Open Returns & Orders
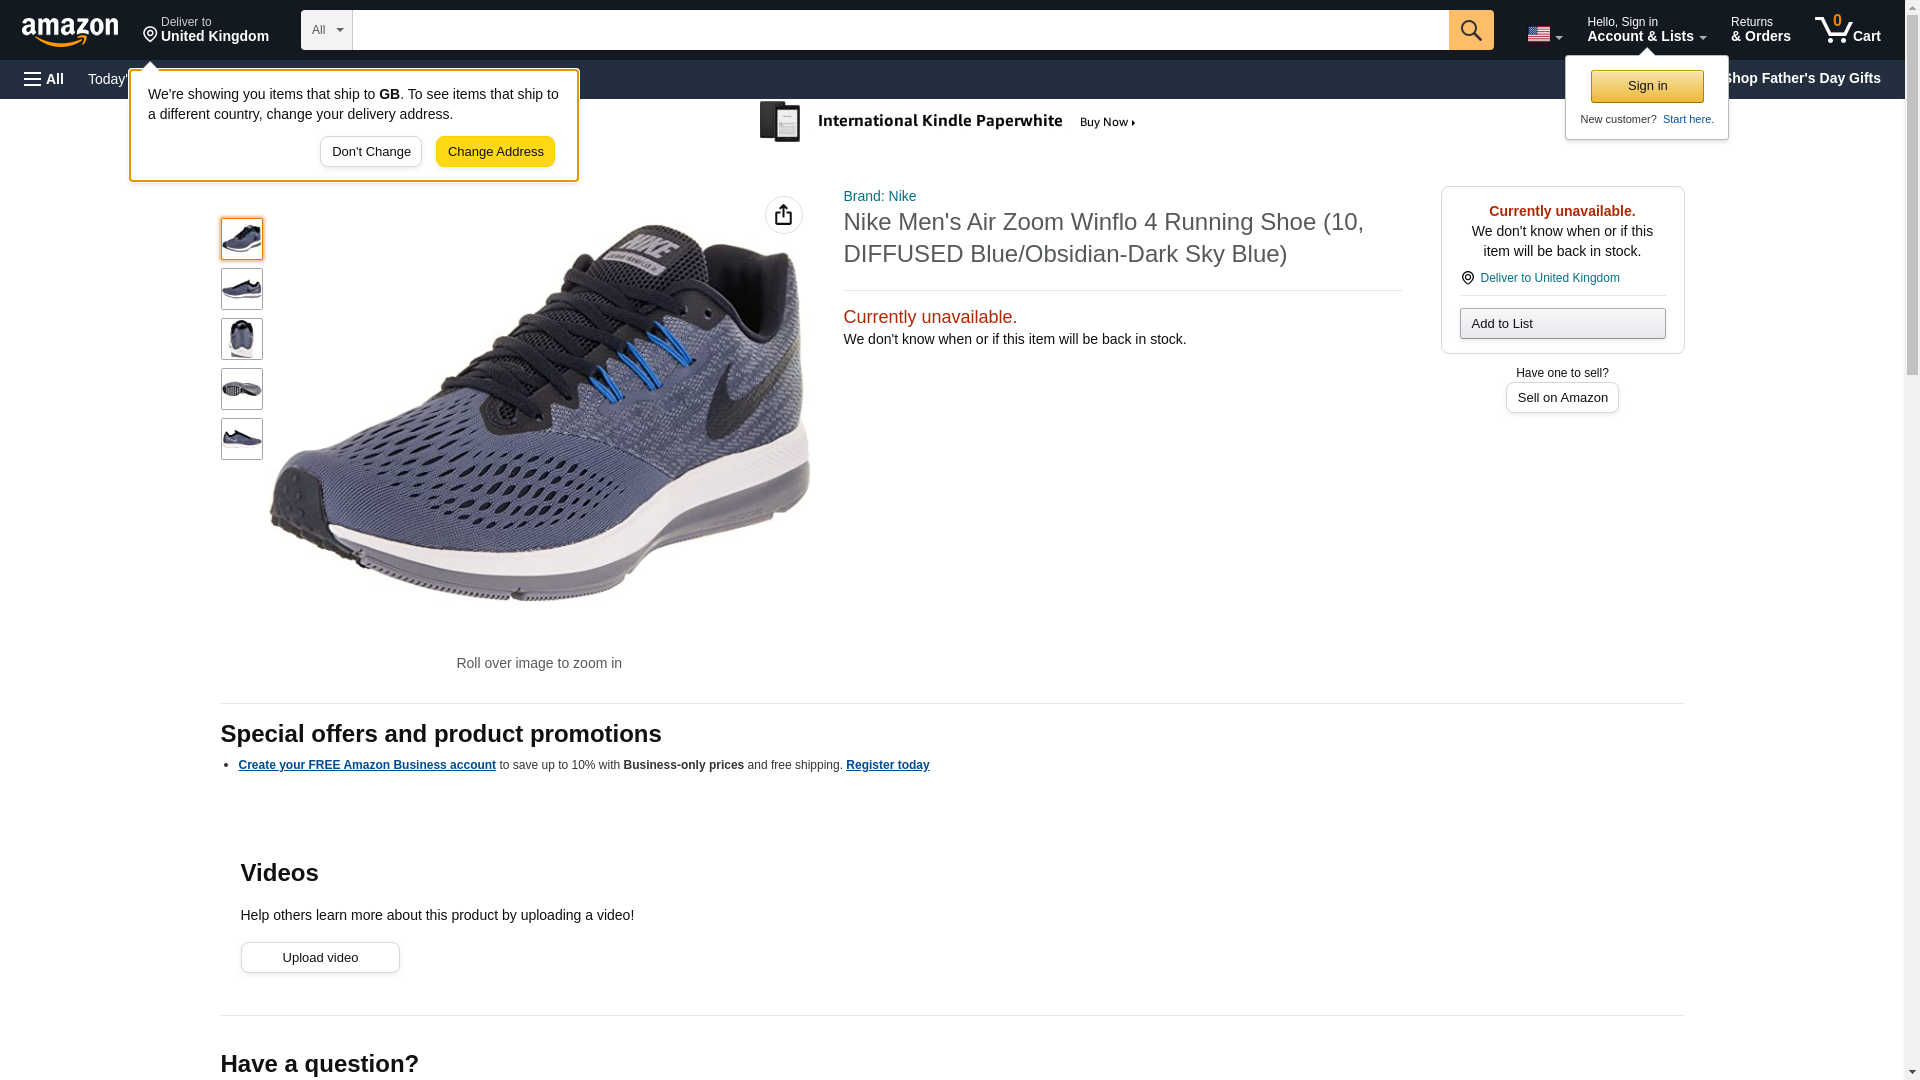Screen dimensions: 1920x1080 click(1760, 30)
